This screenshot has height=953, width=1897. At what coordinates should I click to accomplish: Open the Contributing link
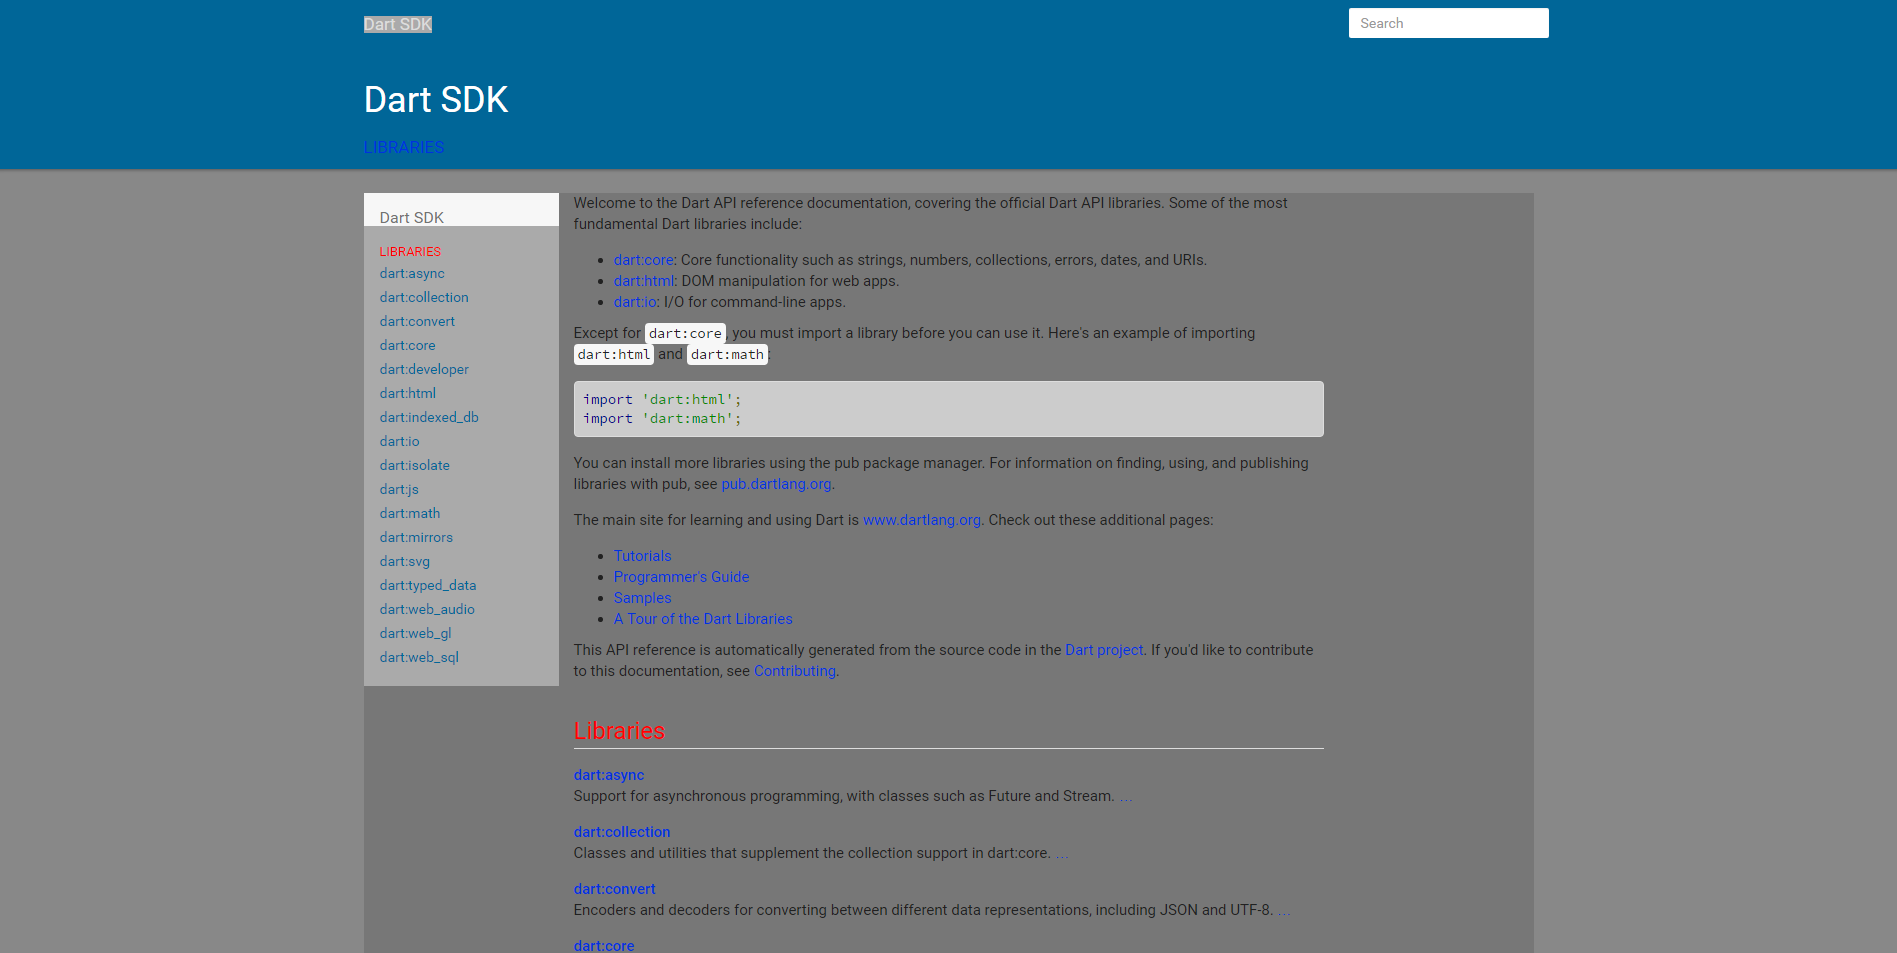[795, 671]
